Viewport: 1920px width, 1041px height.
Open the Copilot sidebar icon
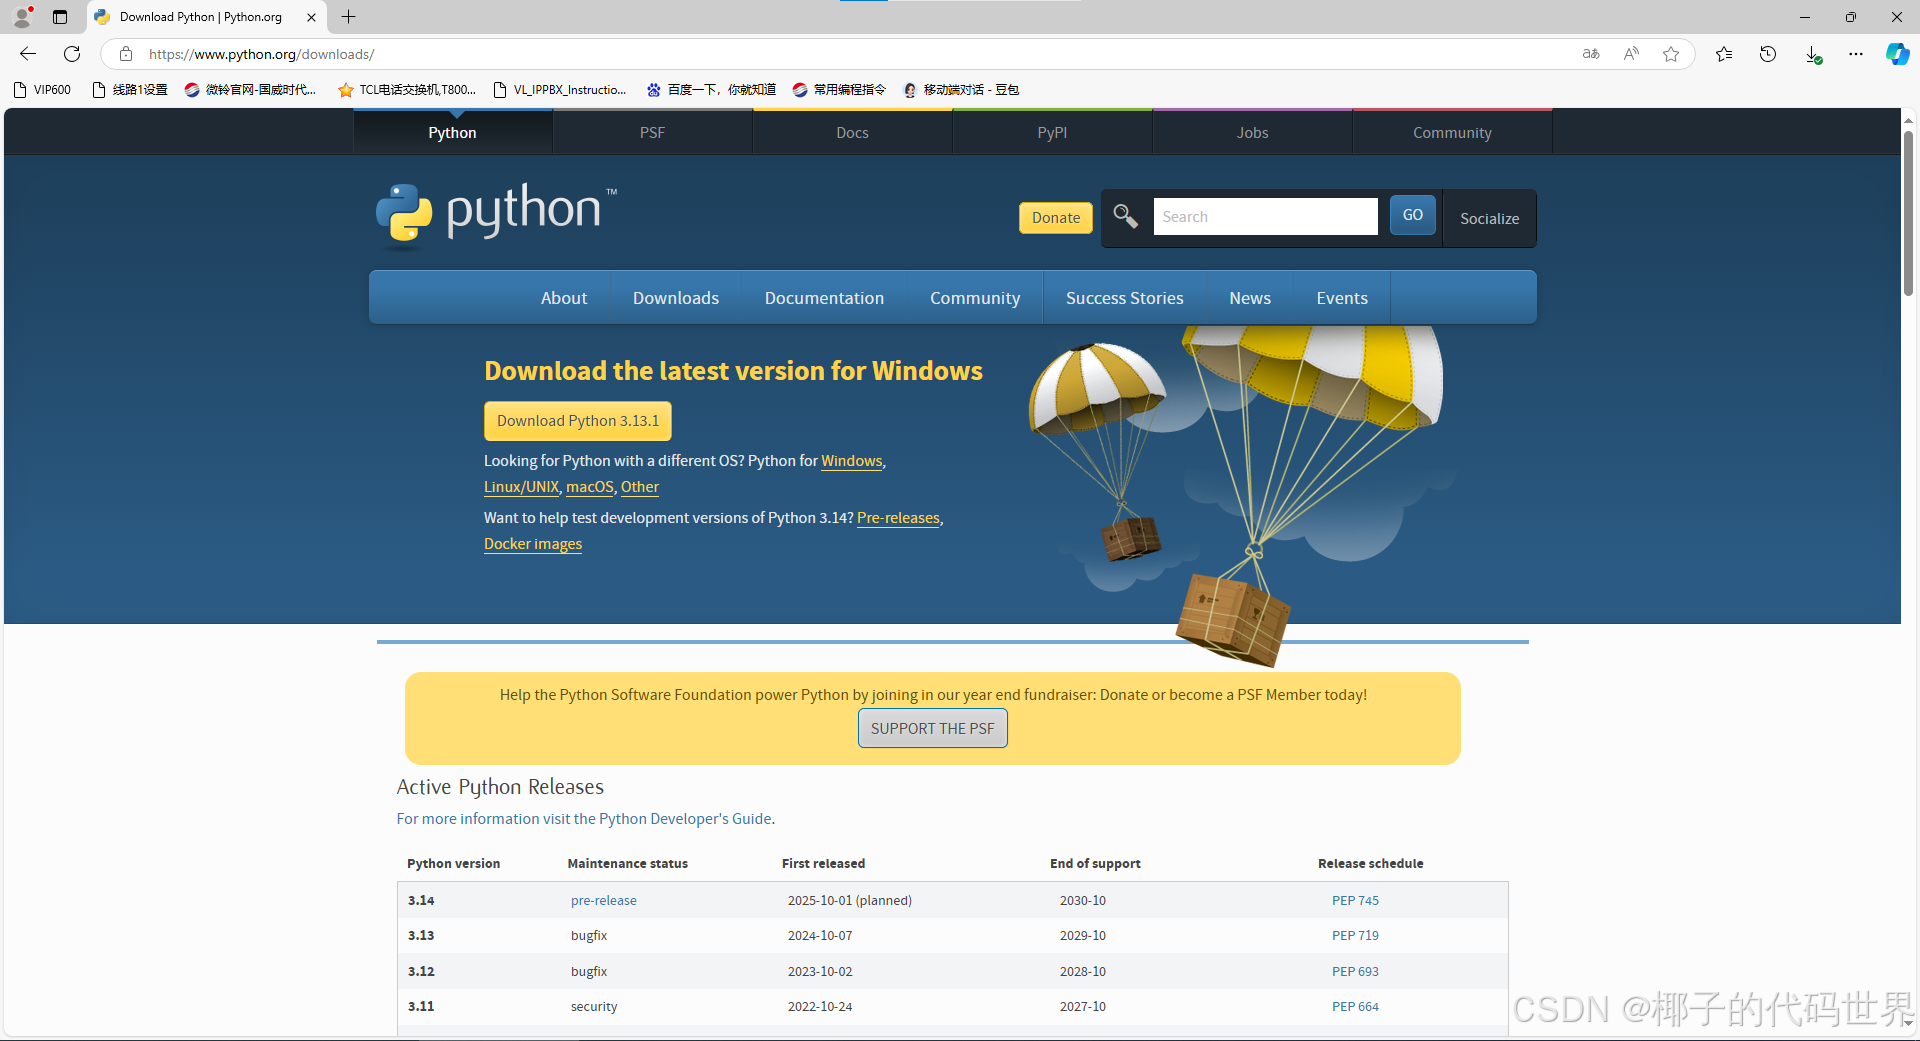(x=1897, y=54)
